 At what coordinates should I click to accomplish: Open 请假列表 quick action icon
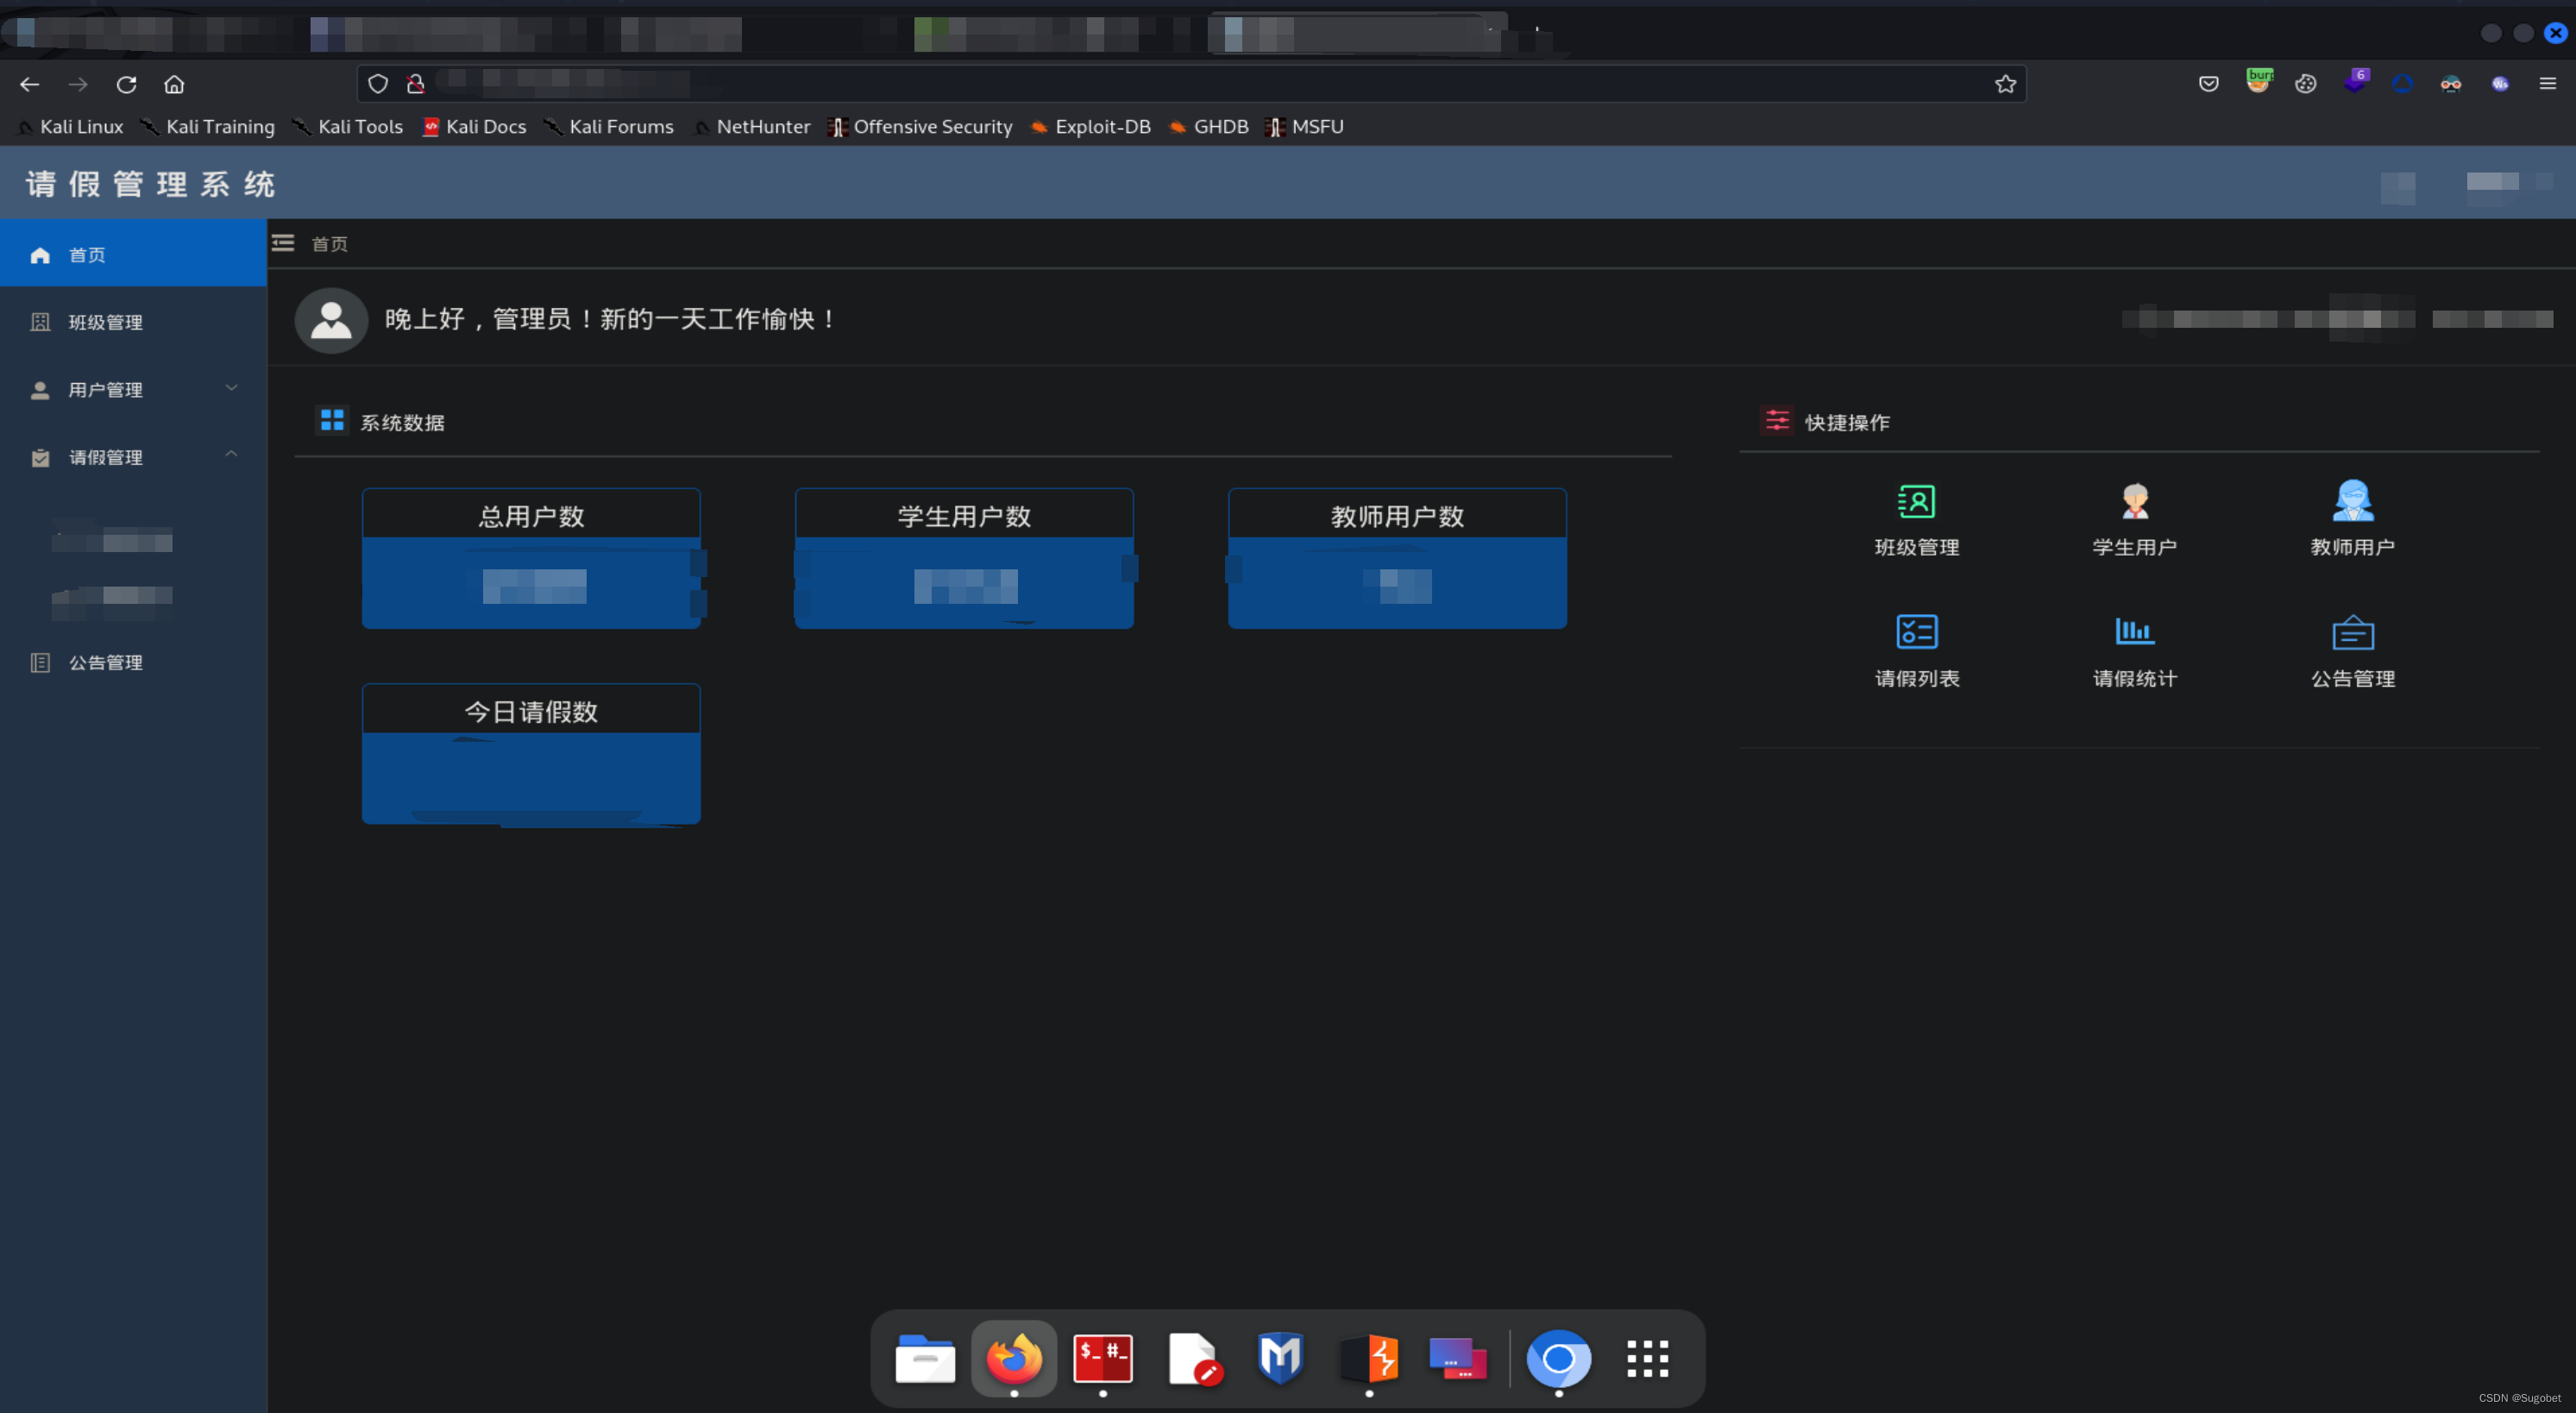coord(1916,632)
